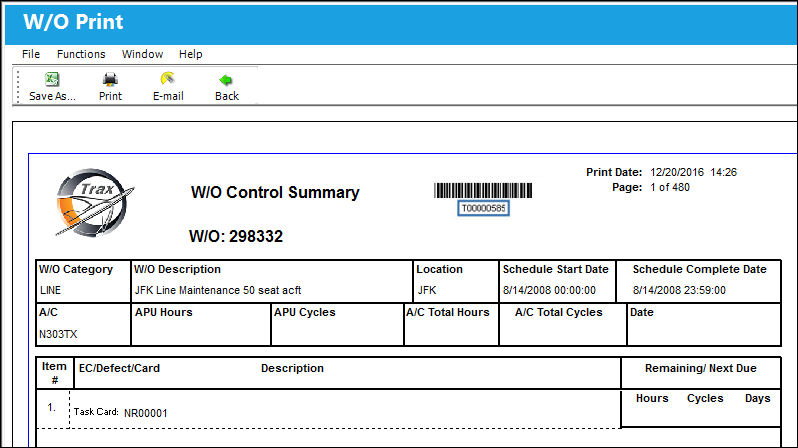Click JFK Line Maintenance description text
The image size is (798, 448).
(x=218, y=290)
